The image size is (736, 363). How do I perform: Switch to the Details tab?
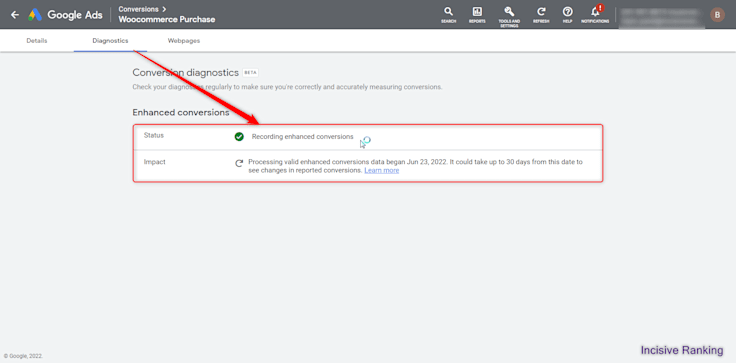click(x=37, y=41)
